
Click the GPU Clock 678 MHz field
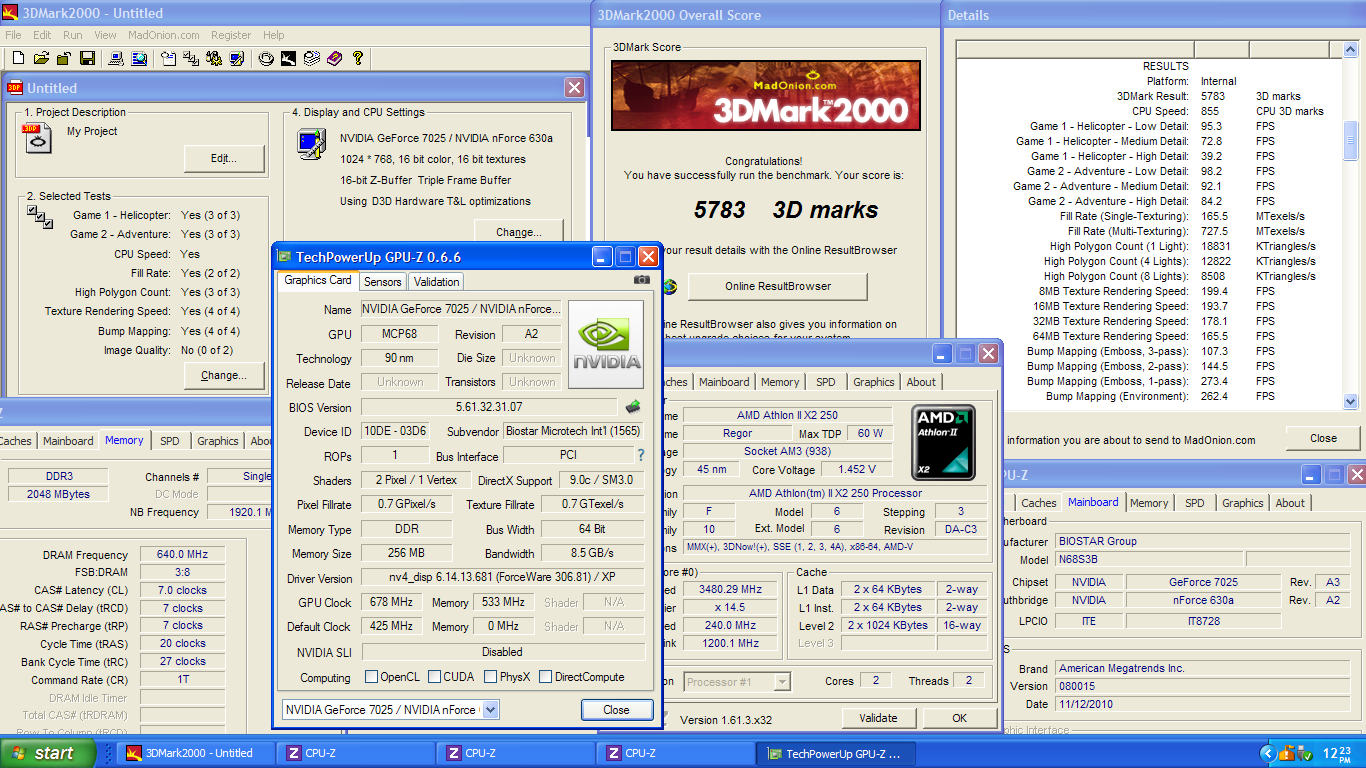(391, 602)
